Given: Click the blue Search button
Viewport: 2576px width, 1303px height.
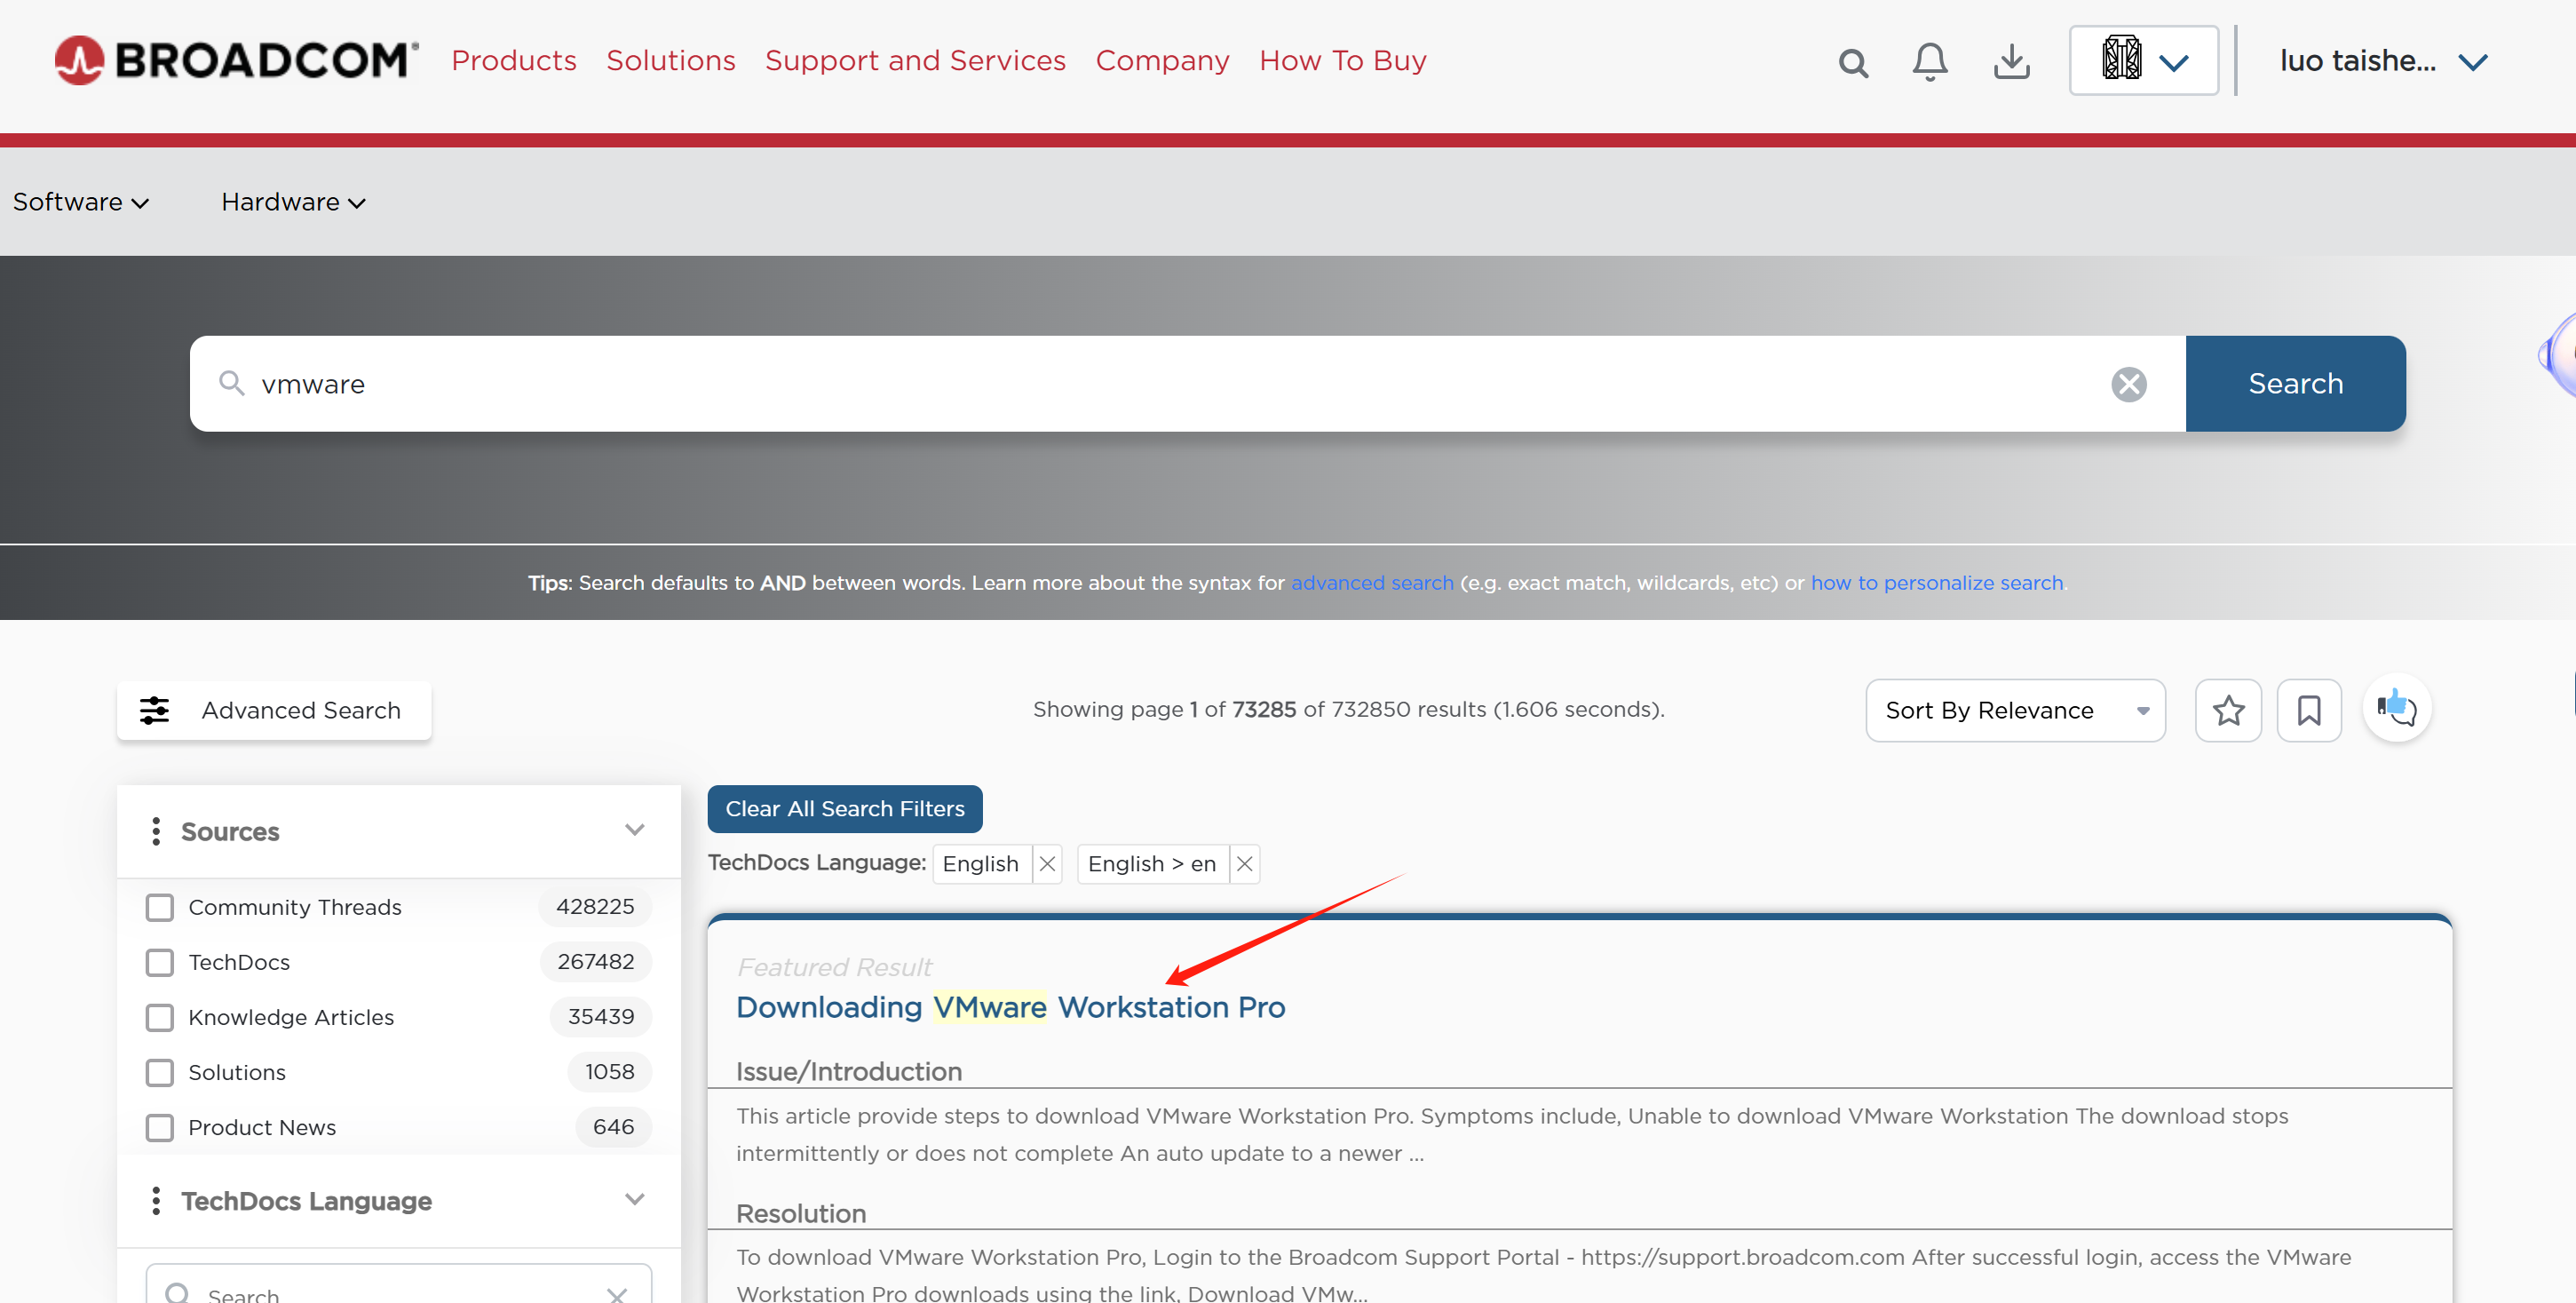Looking at the screenshot, I should click(x=2295, y=383).
